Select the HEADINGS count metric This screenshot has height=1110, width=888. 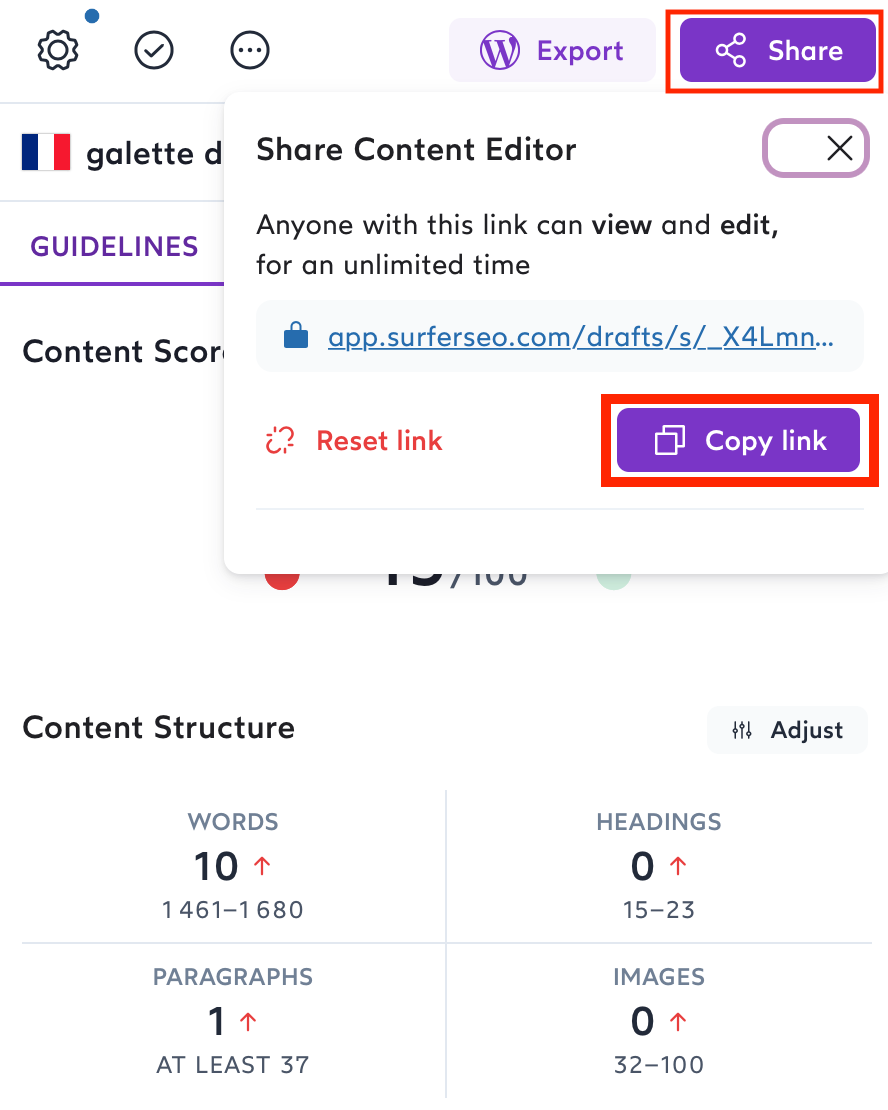point(659,865)
